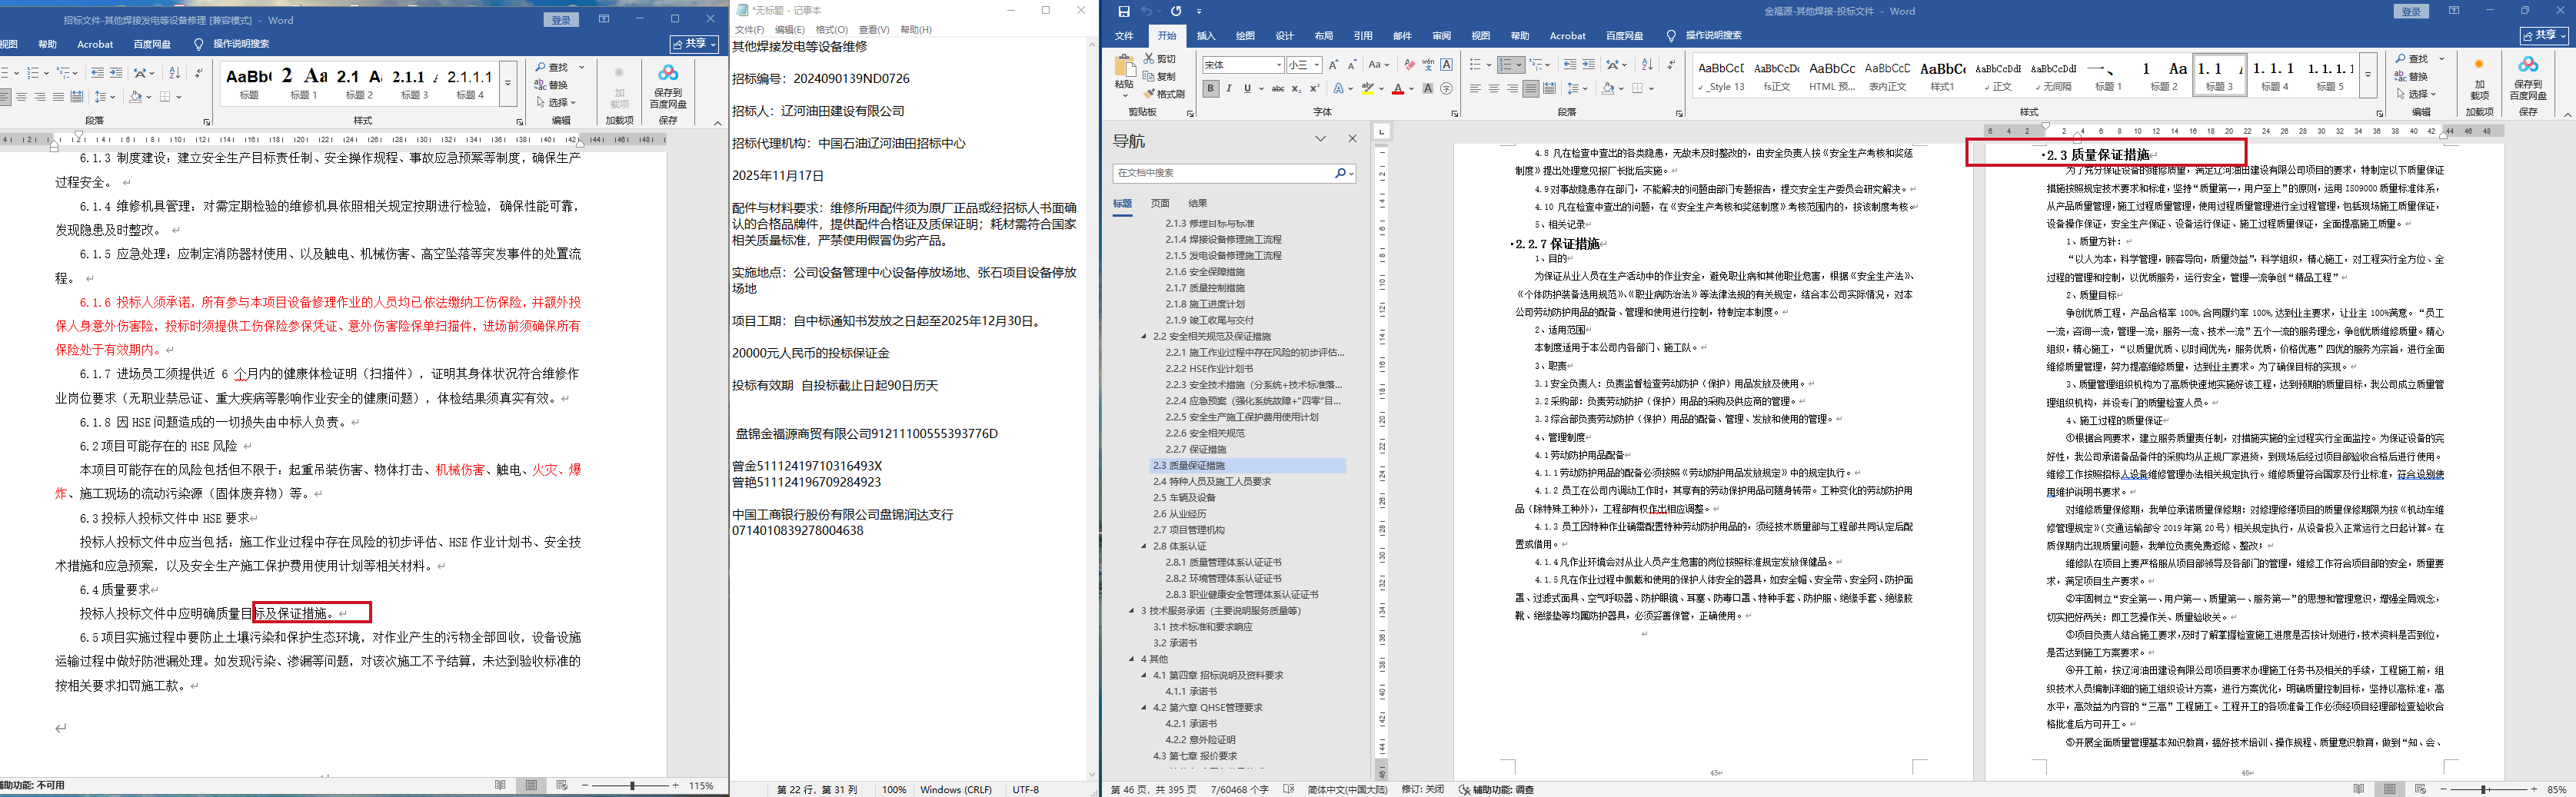Apply distributed alignment in the 投标文件 ribbon
The image size is (2576, 797).
pos(1549,89)
